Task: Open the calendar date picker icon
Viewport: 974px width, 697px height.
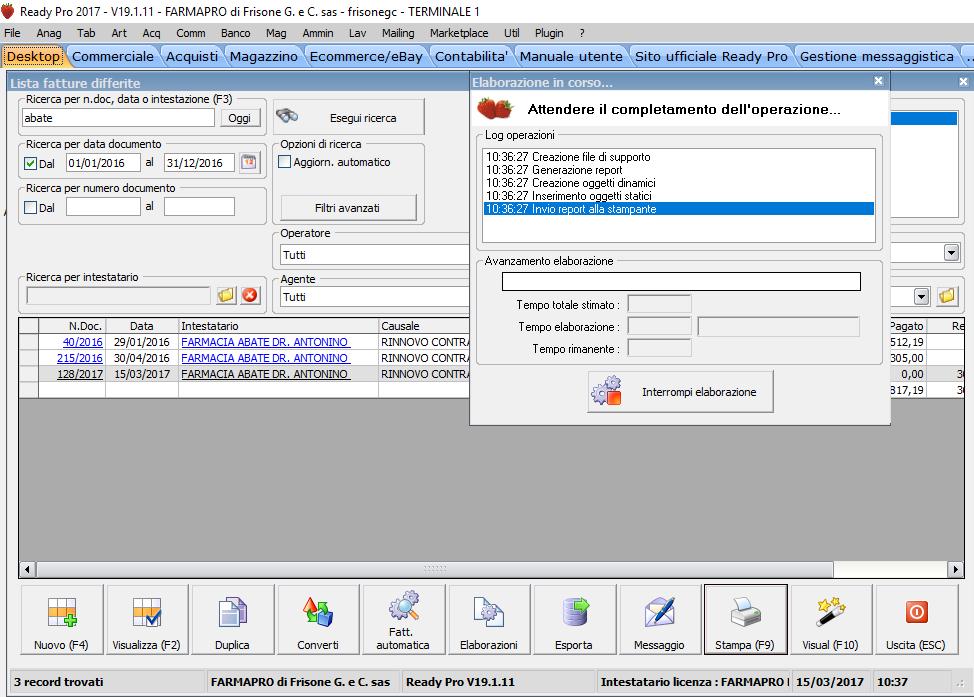Action: (248, 162)
